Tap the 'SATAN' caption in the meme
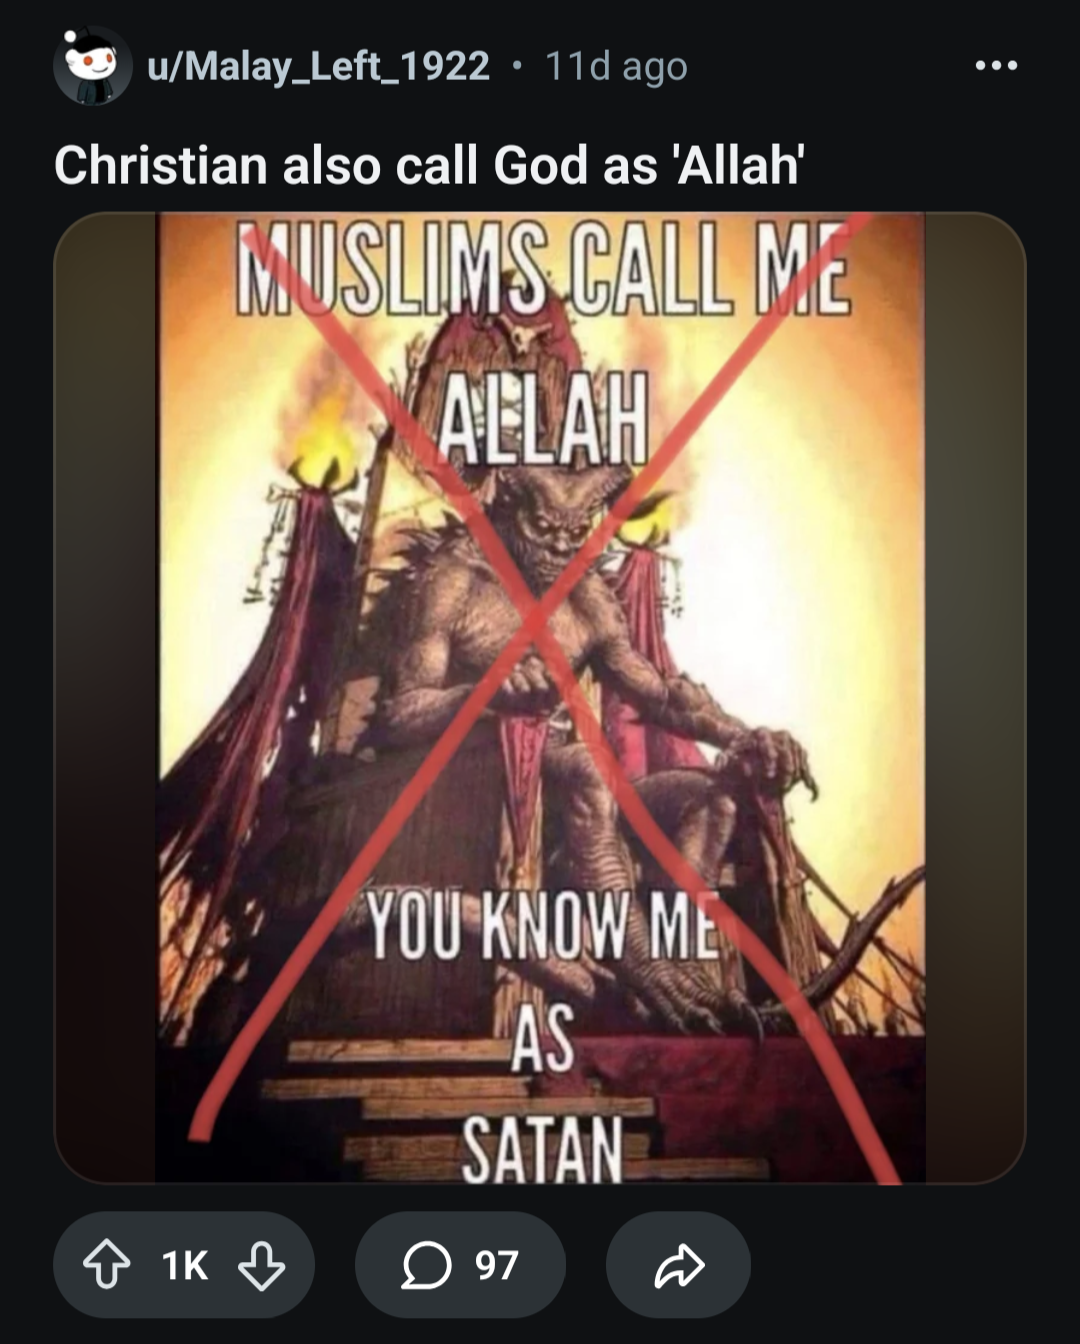 click(x=543, y=1150)
